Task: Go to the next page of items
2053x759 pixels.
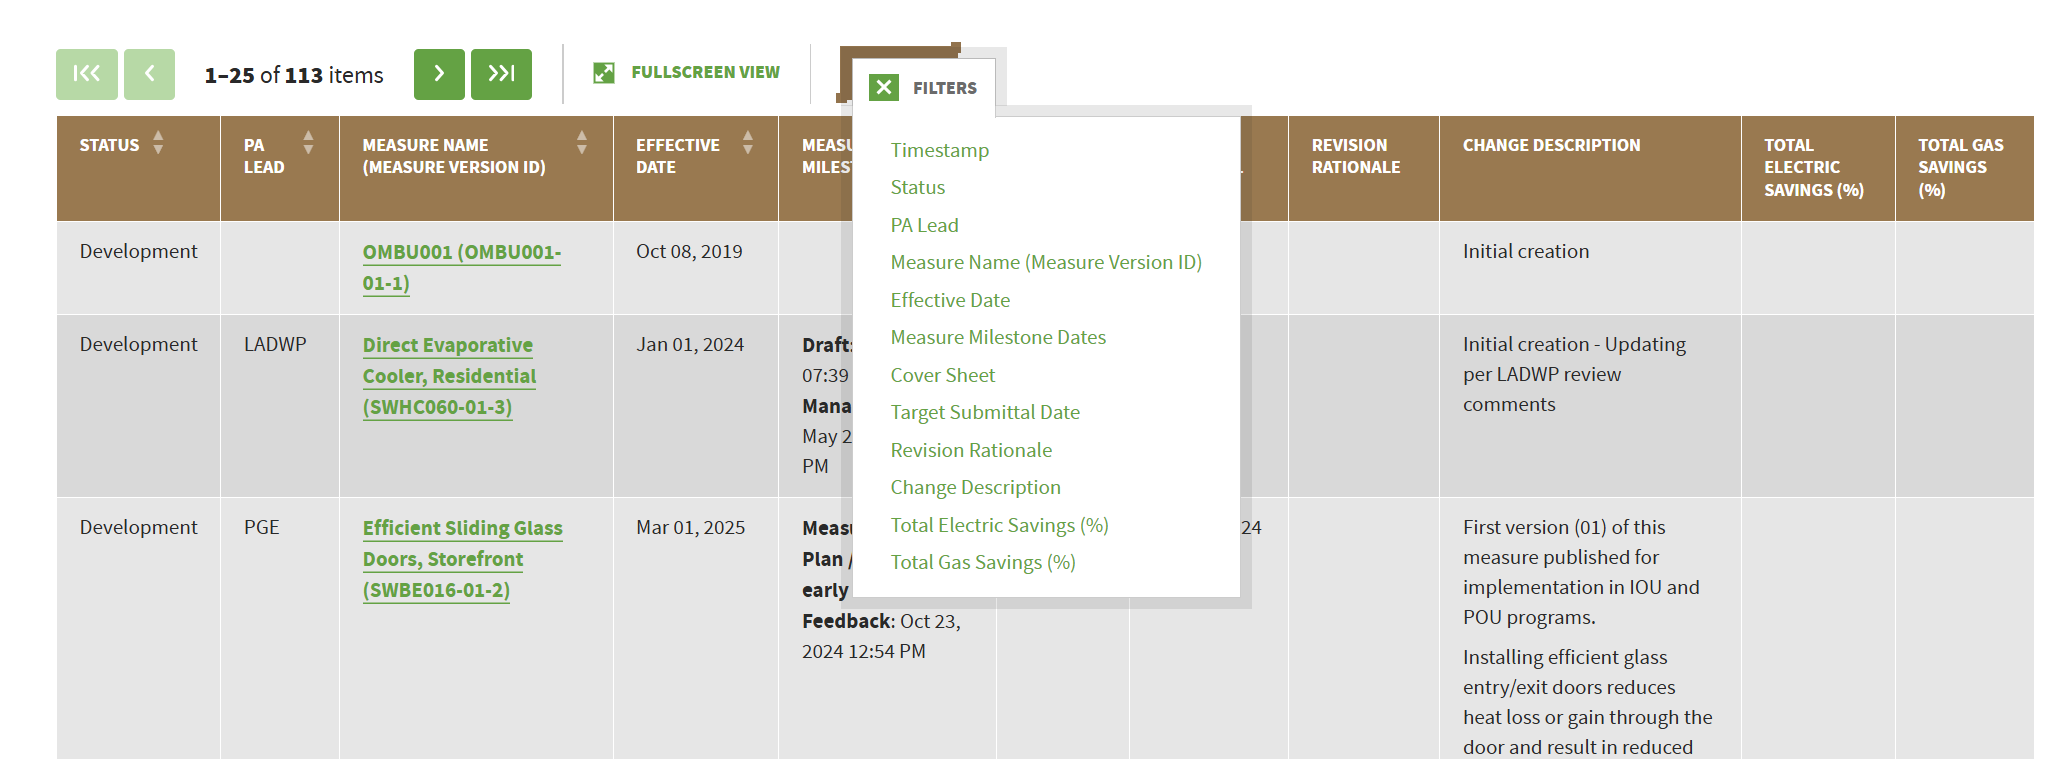Action: 439,74
